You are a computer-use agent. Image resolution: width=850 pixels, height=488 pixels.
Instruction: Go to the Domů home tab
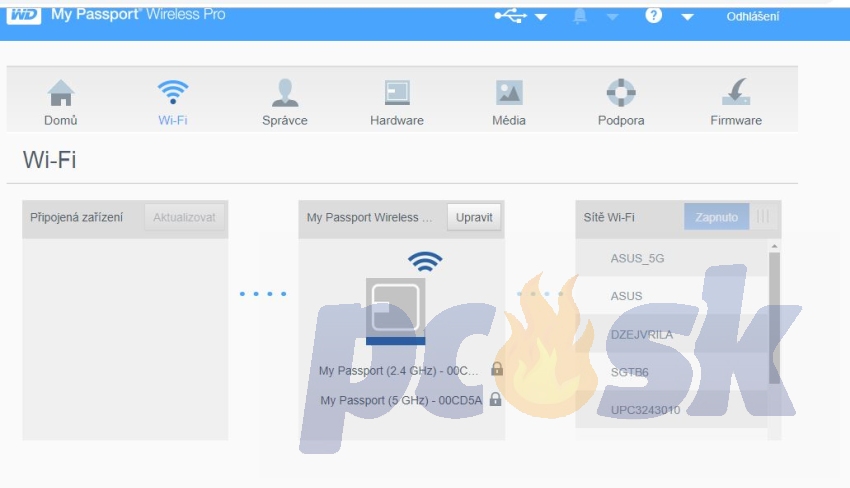pyautogui.click(x=61, y=102)
